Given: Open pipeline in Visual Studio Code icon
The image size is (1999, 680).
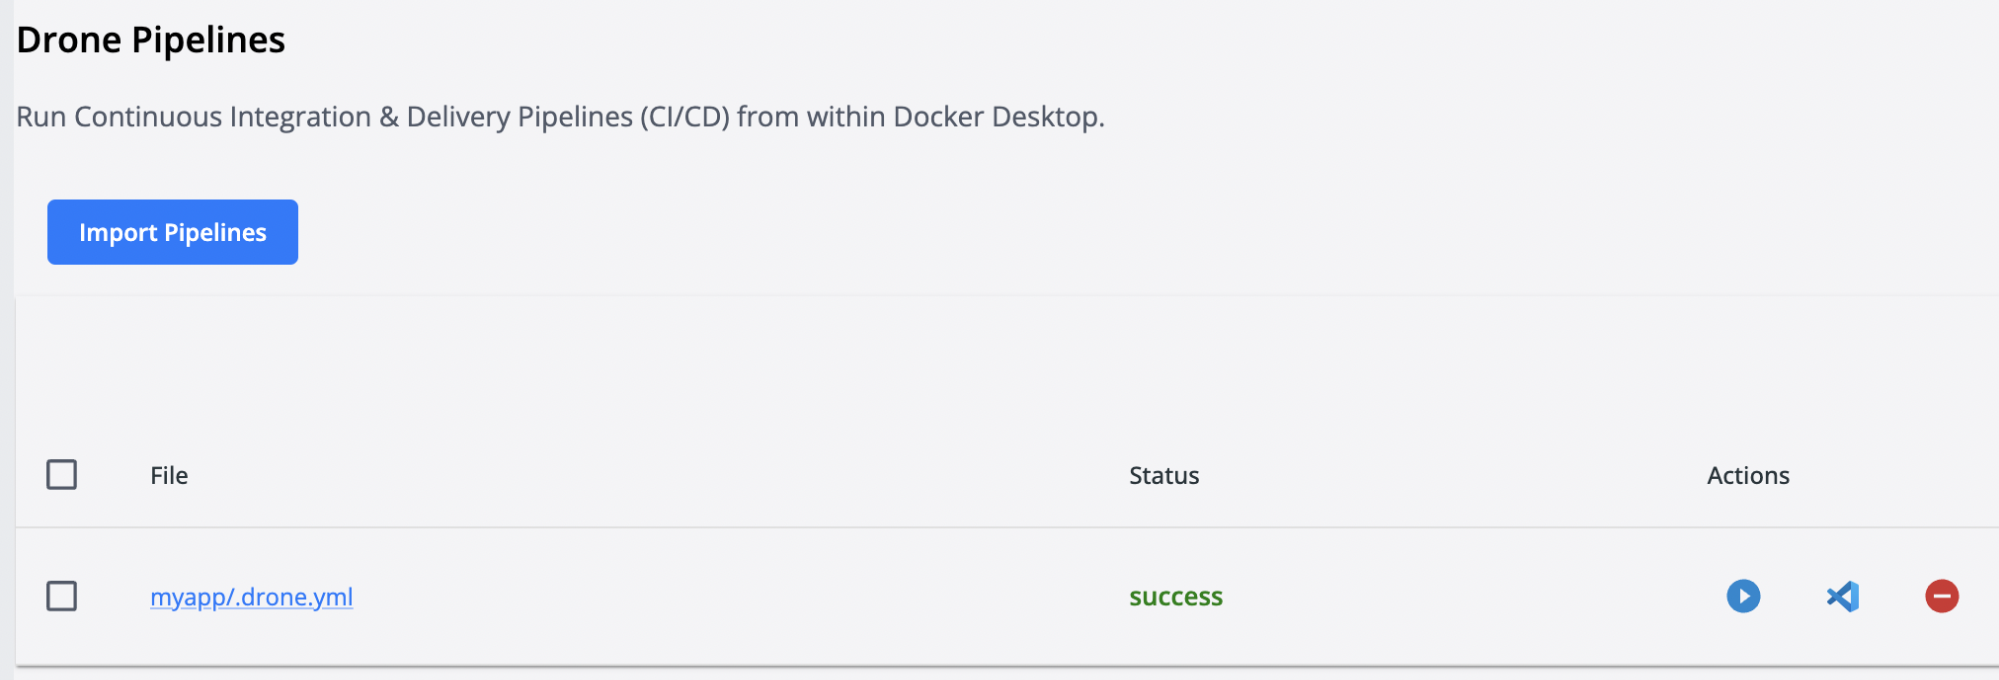Looking at the screenshot, I should tap(1842, 596).
